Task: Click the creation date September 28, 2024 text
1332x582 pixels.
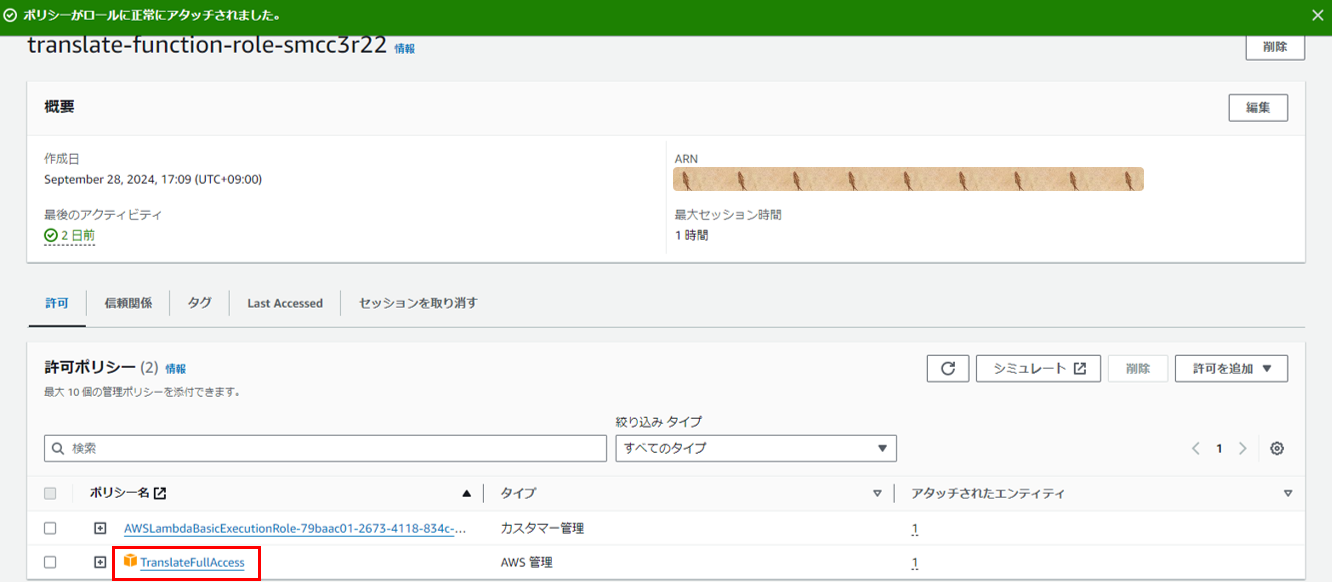Action: coord(153,179)
